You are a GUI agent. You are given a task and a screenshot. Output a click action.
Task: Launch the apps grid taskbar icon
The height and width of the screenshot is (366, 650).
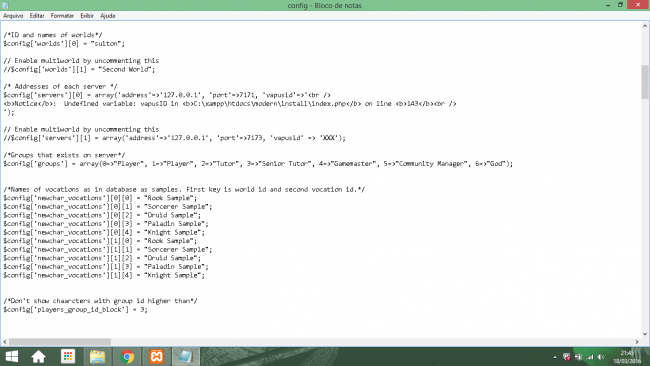pyautogui.click(x=68, y=356)
